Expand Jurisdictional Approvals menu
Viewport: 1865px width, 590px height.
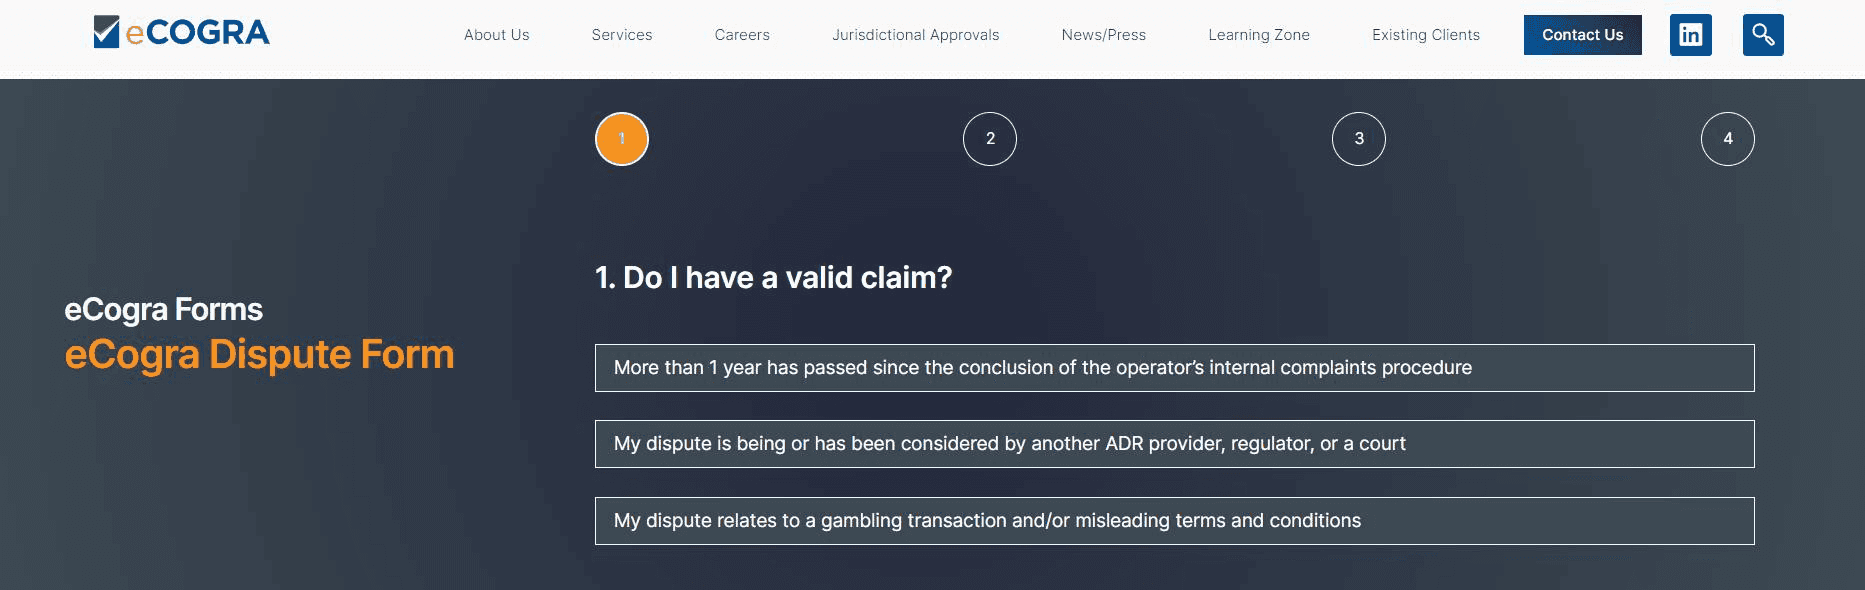coord(915,35)
